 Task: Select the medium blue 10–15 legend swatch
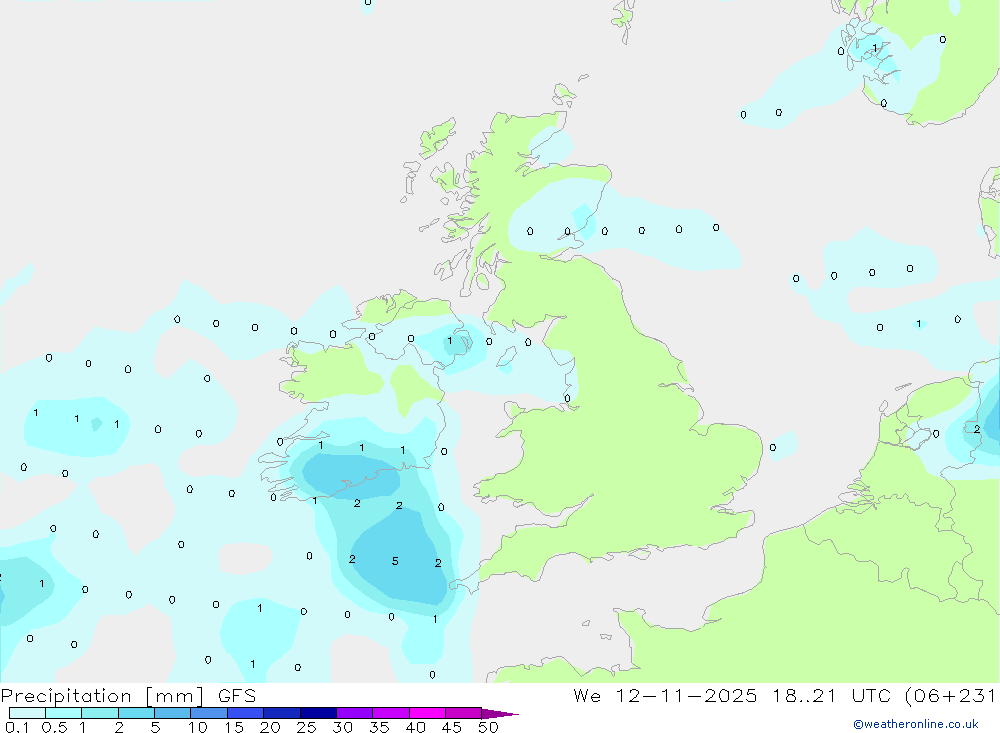click(x=209, y=713)
